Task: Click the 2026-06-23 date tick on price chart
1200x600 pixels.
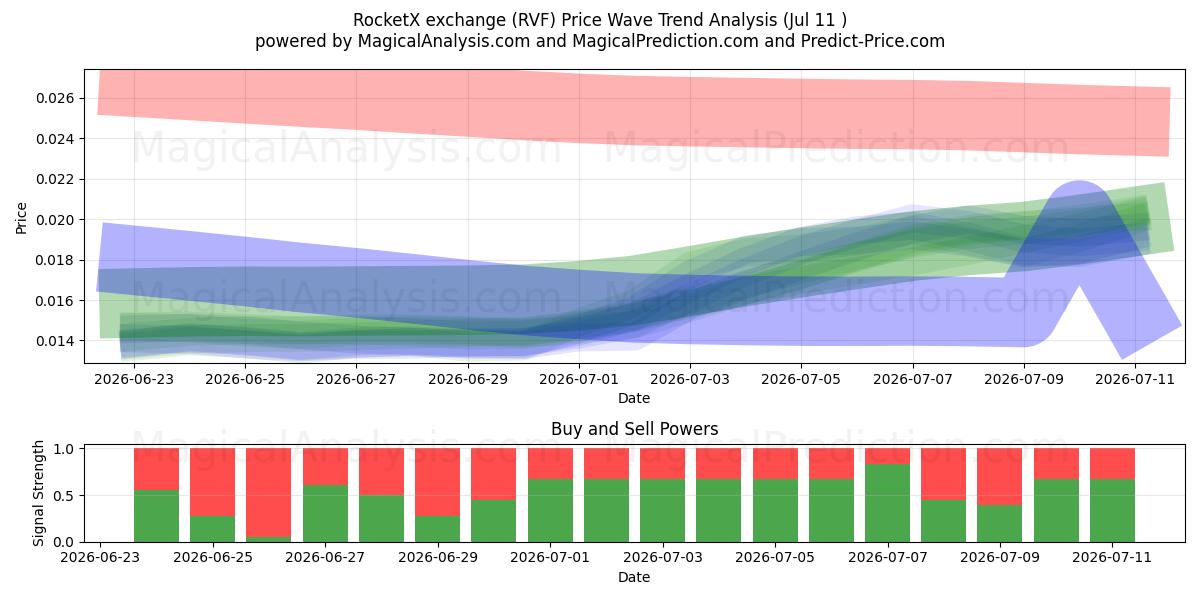Action: coord(134,379)
